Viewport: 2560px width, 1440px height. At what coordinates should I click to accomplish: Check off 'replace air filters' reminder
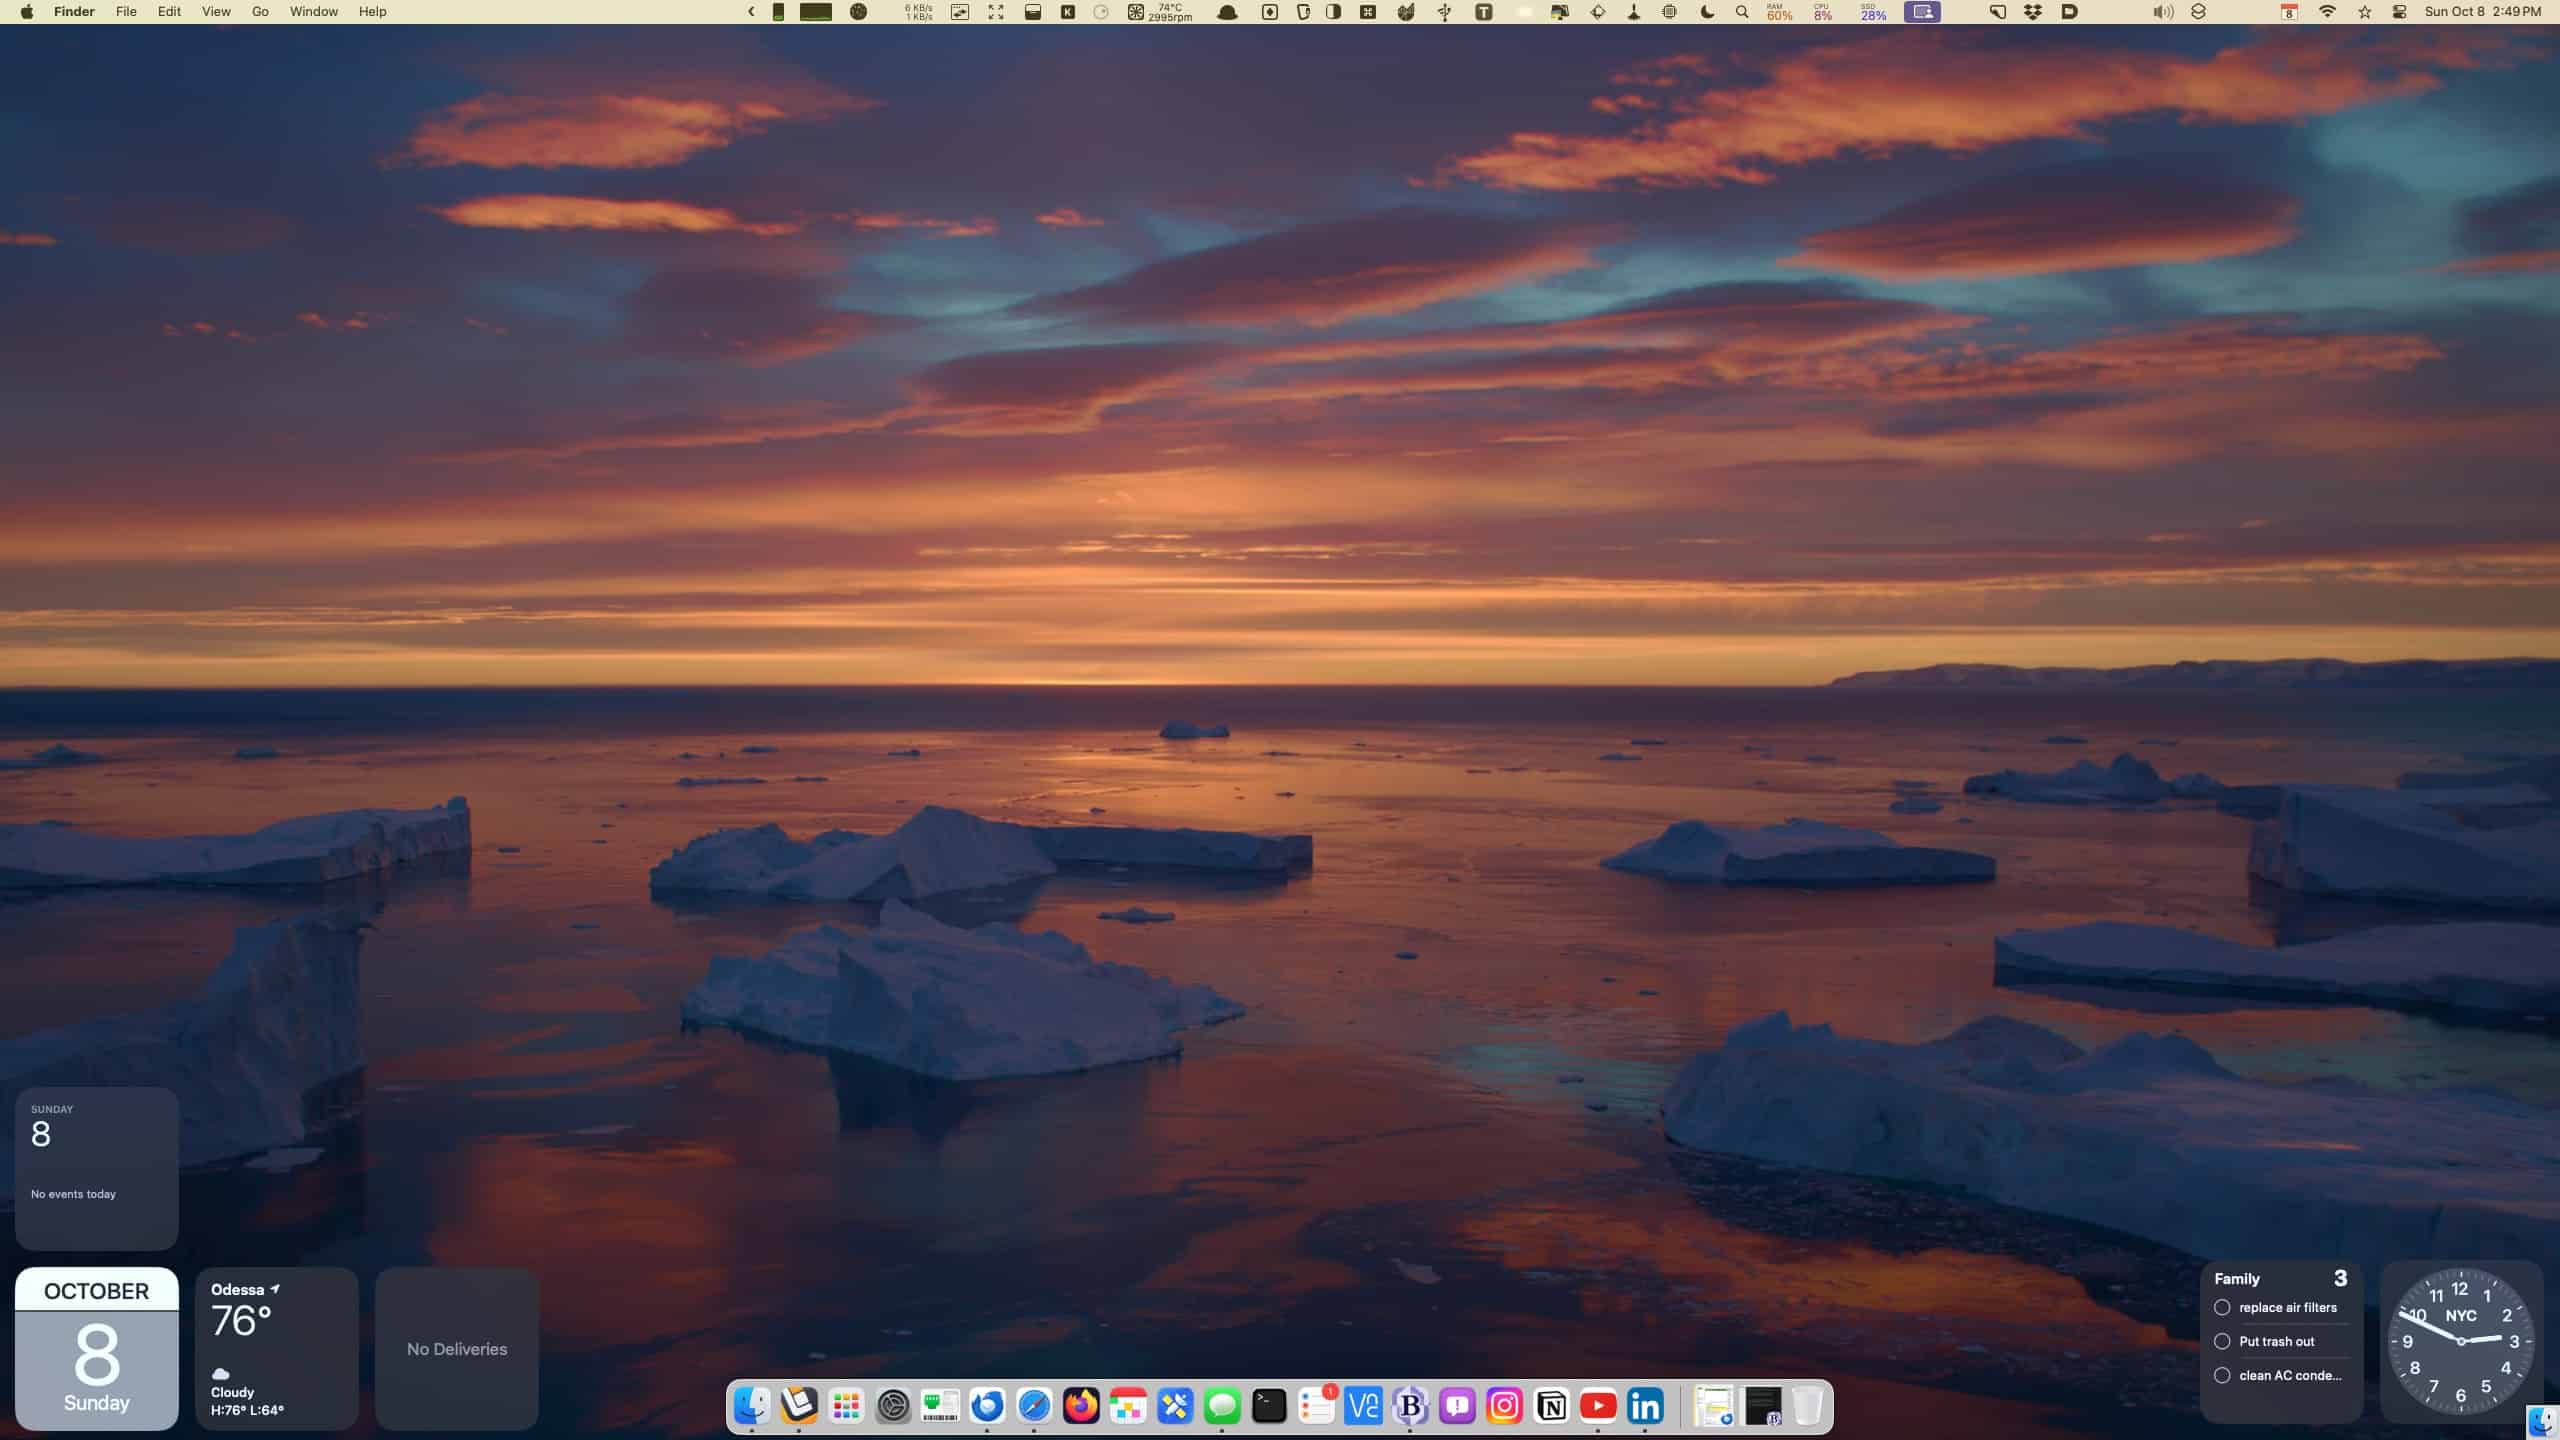pyautogui.click(x=2222, y=1307)
